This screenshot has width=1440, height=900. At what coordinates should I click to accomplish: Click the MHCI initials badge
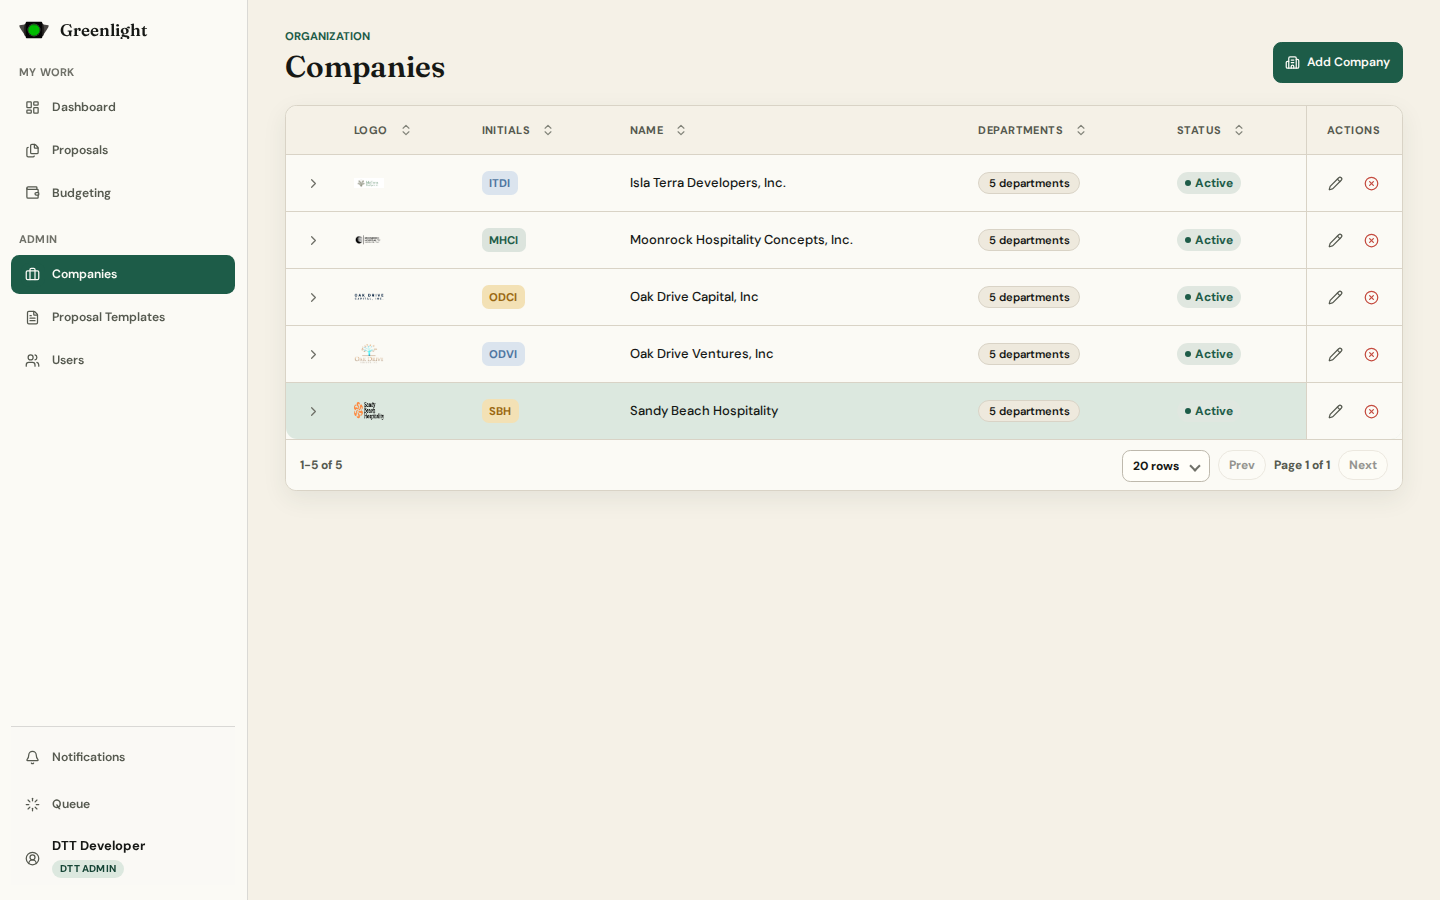(504, 240)
